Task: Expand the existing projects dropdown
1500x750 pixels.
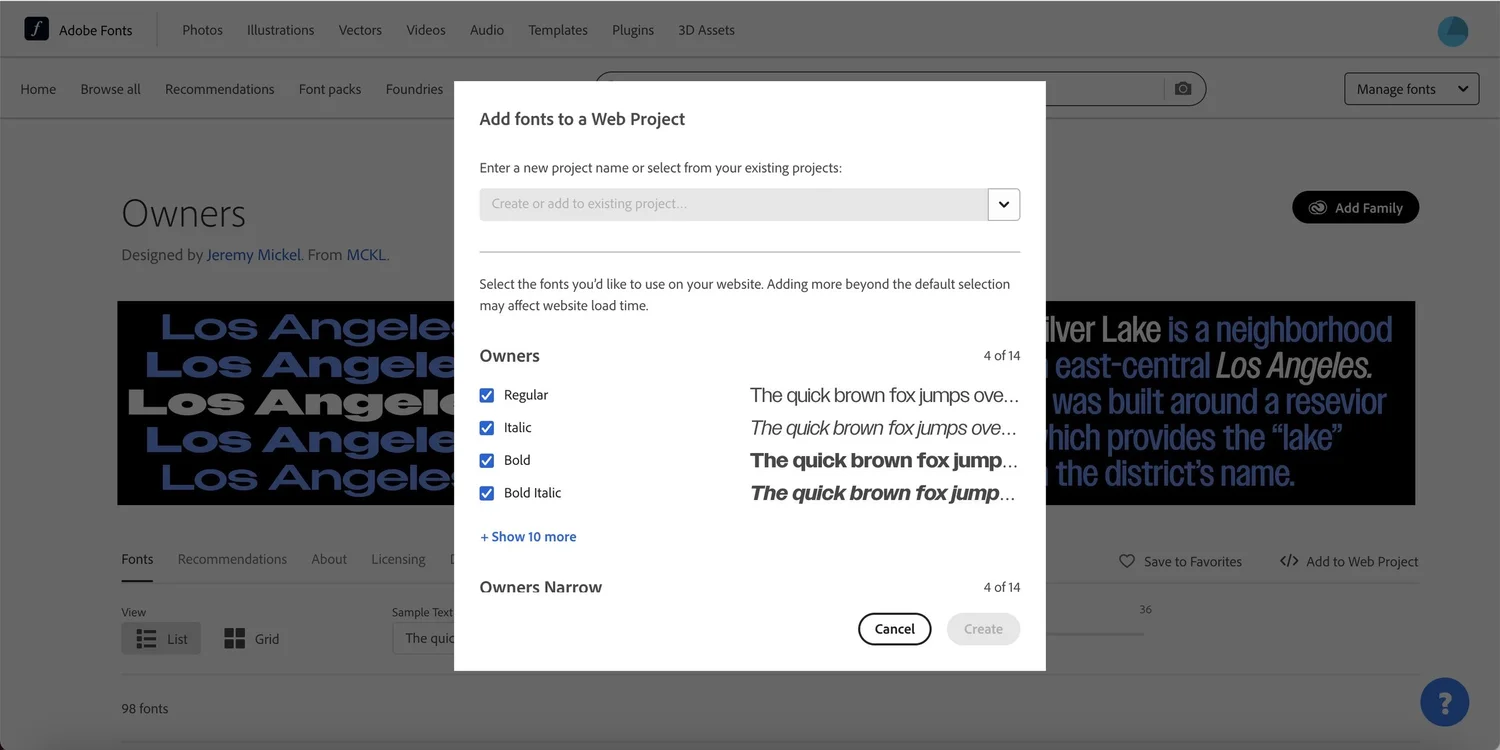Action: click(1004, 204)
